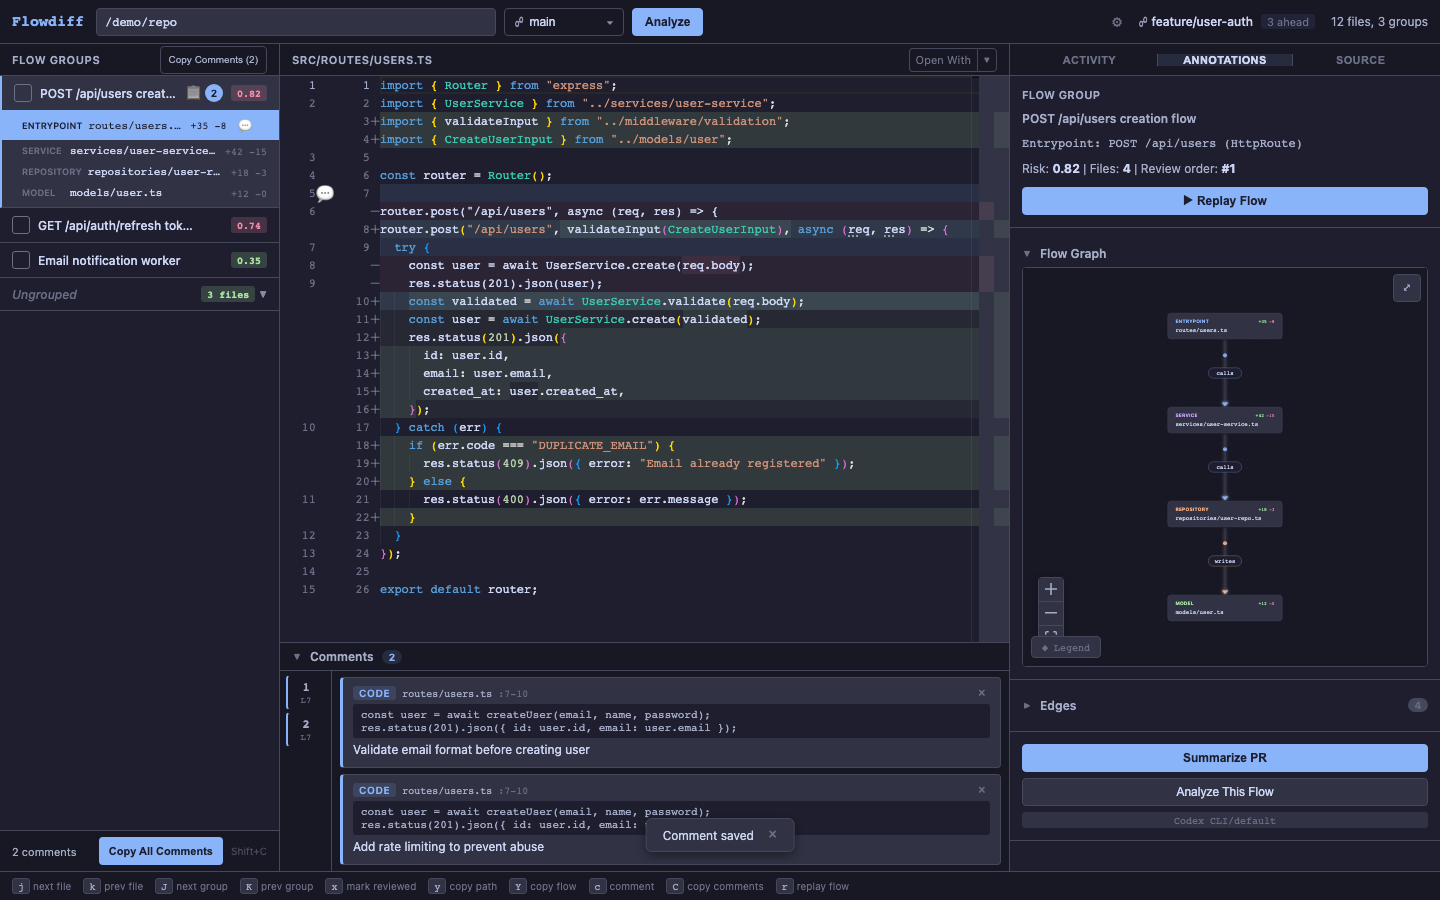Click the 'next file' shortcut hint
Viewport: 1440px width, 900px height.
pos(42,887)
